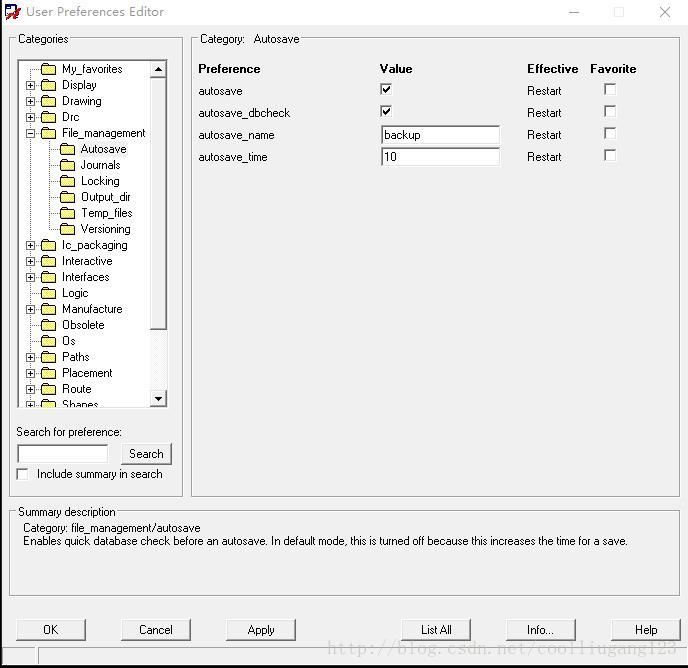Click the Journals folder icon

(x=67, y=165)
